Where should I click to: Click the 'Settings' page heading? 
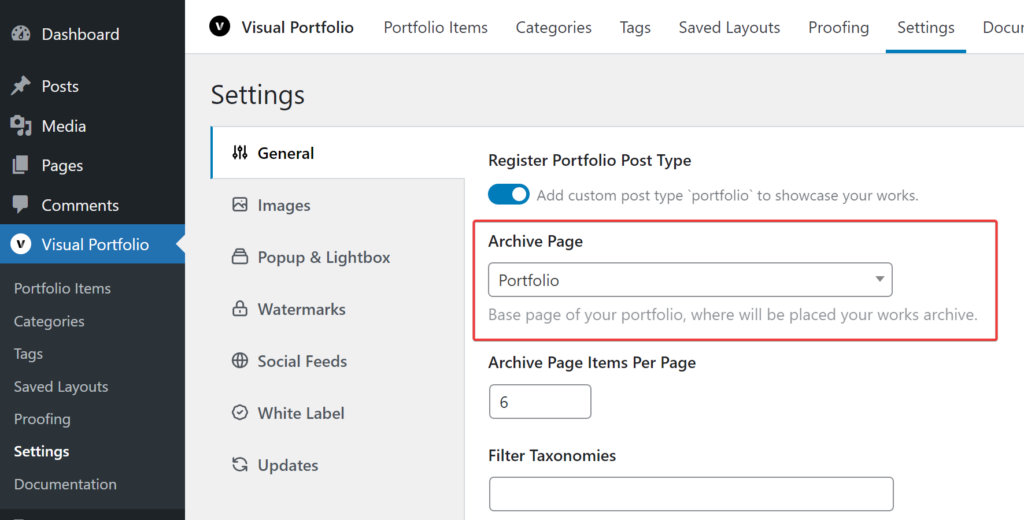coord(258,95)
